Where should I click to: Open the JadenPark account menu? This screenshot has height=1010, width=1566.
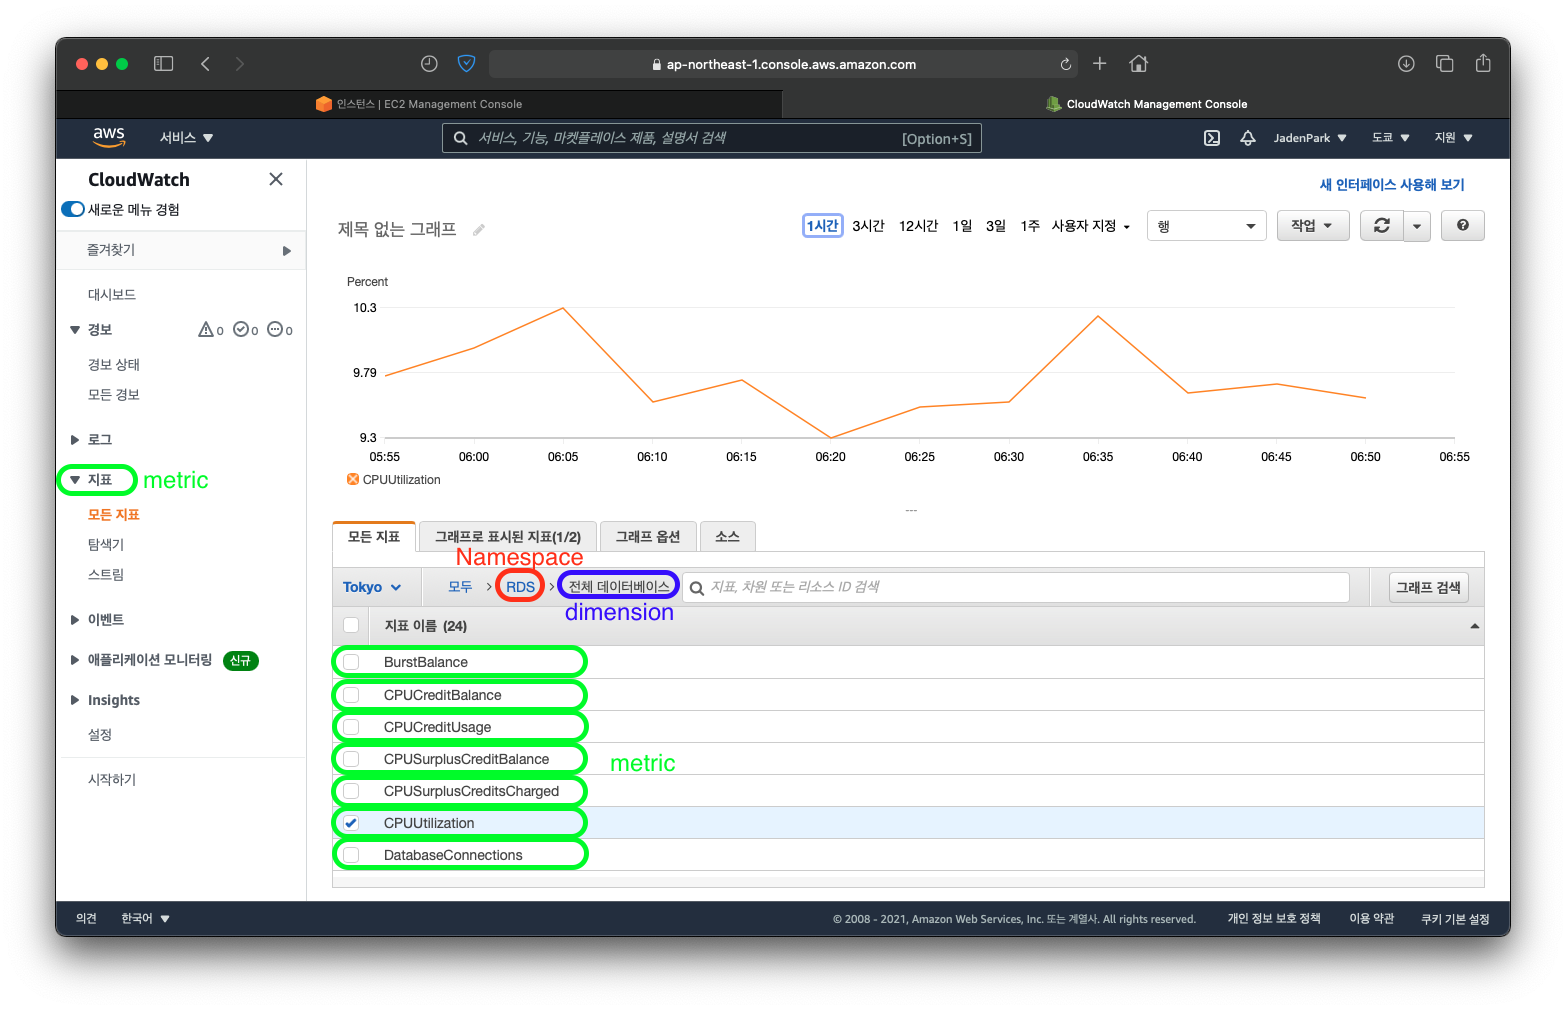click(1310, 138)
